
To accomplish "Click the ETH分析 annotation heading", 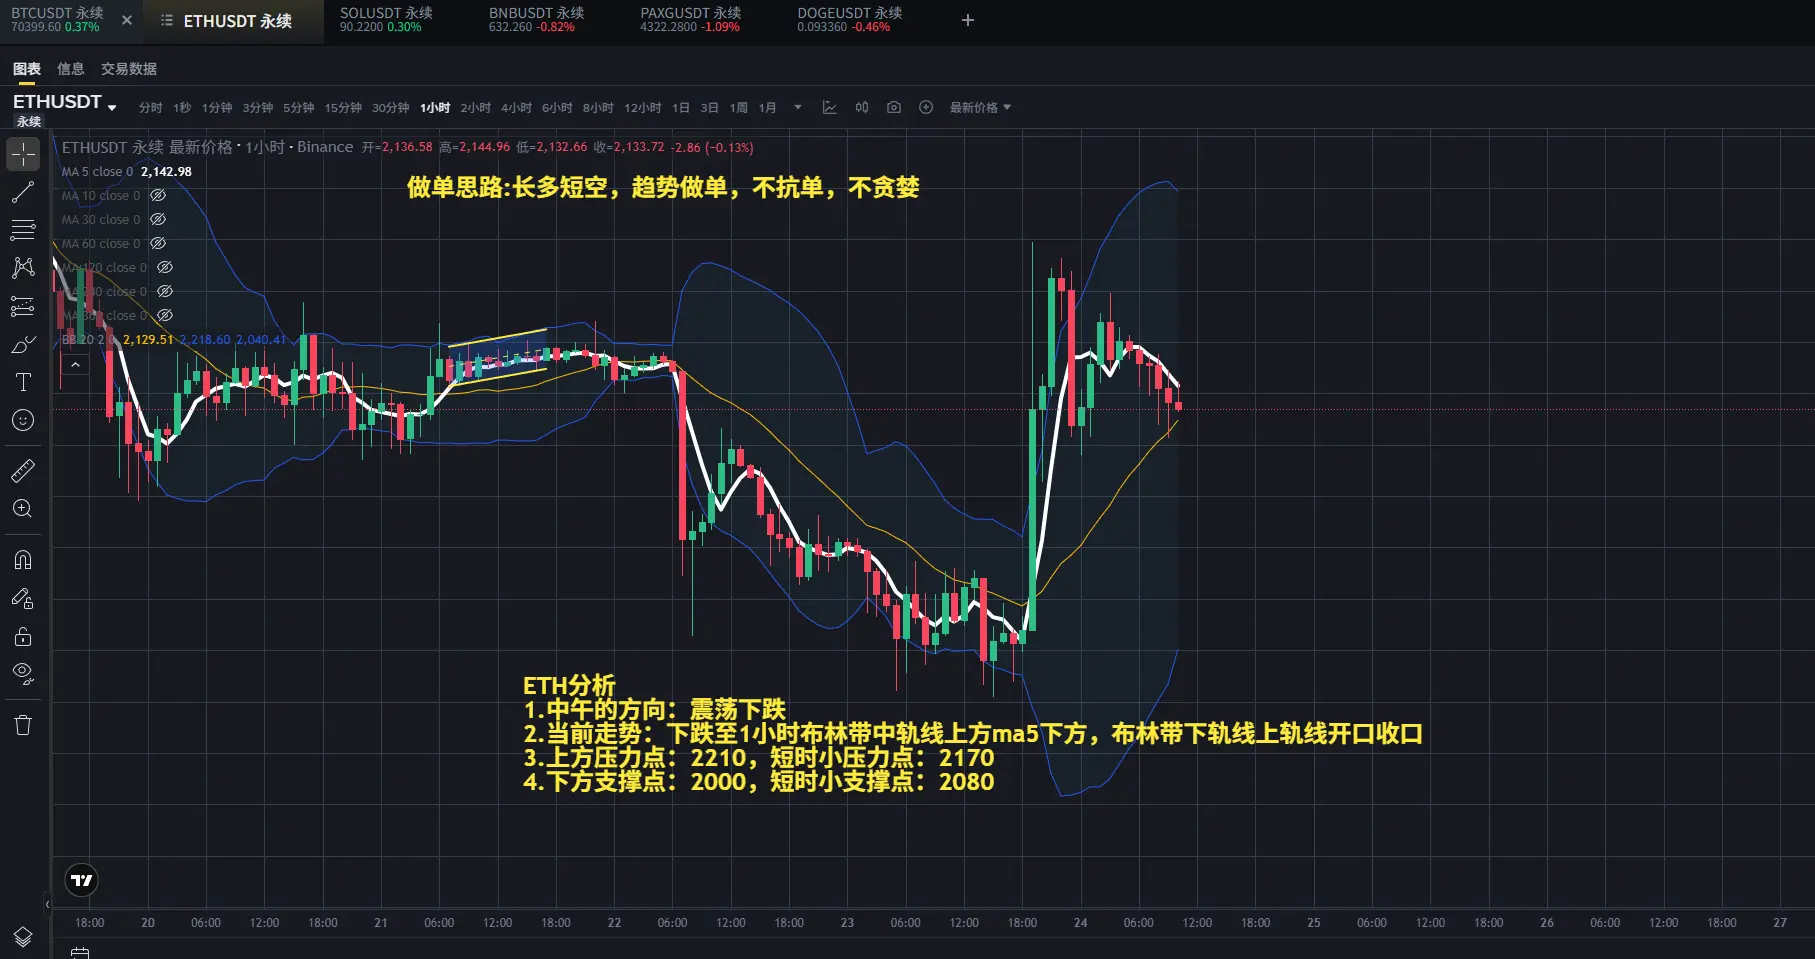I will (x=569, y=685).
